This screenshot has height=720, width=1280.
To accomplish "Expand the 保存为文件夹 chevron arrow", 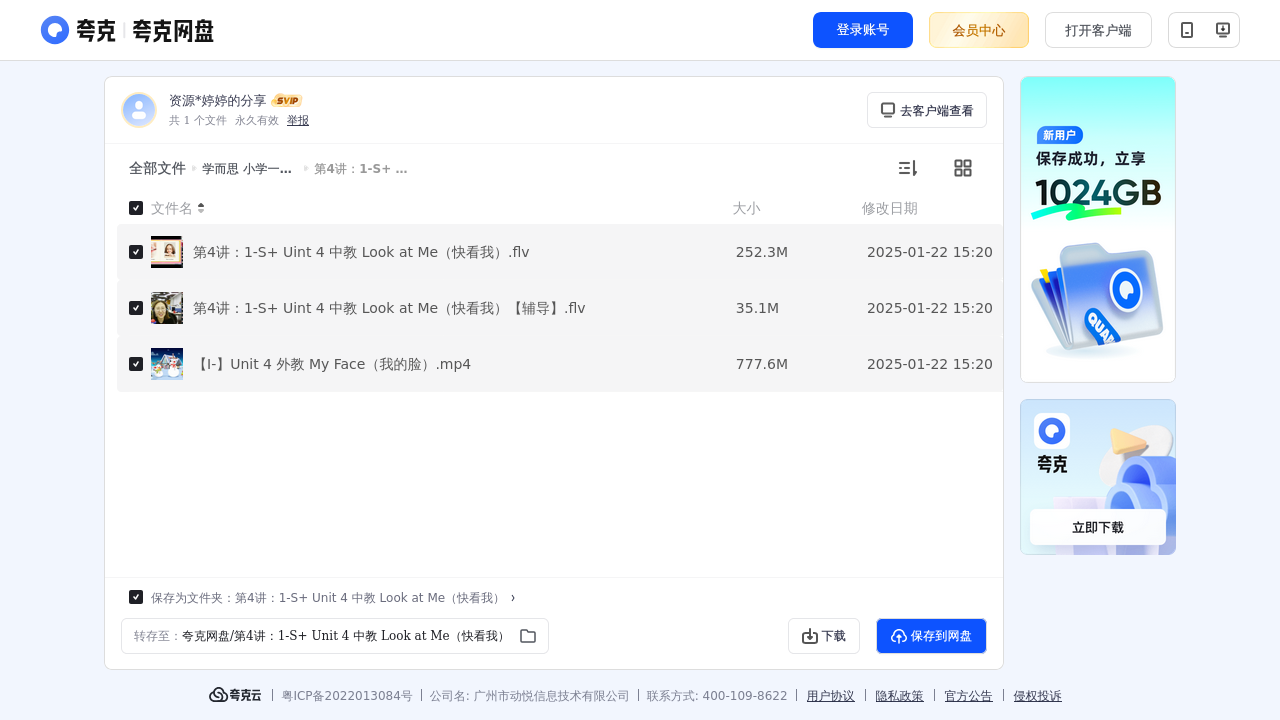I will point(513,598).
